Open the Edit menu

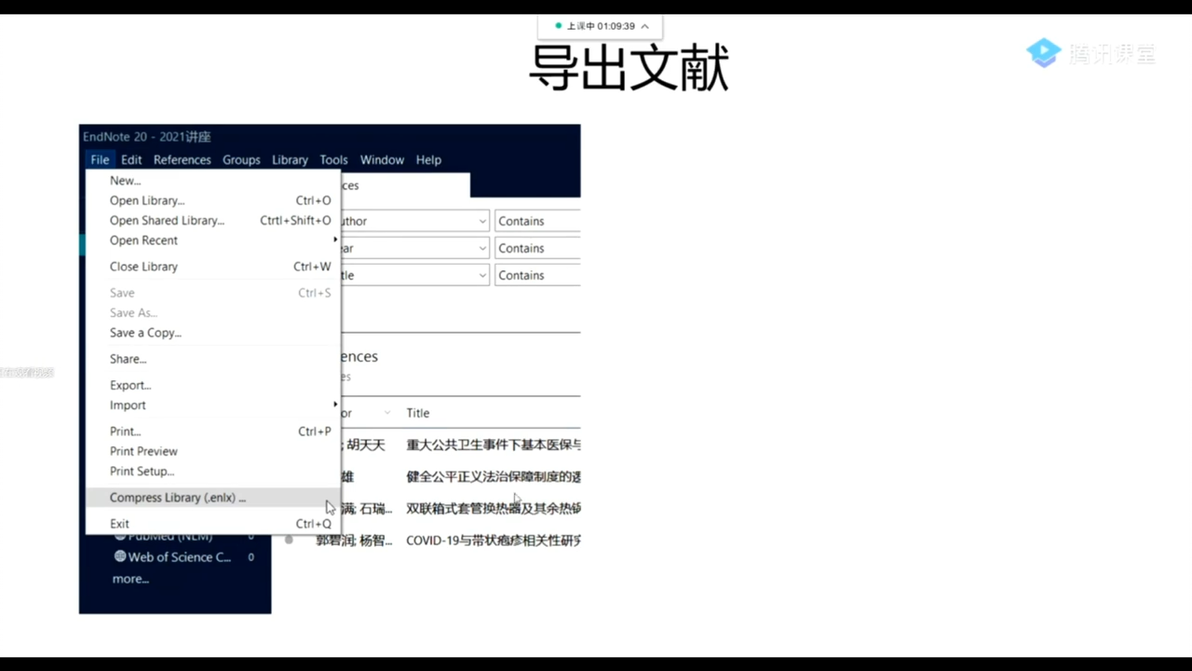(x=131, y=160)
